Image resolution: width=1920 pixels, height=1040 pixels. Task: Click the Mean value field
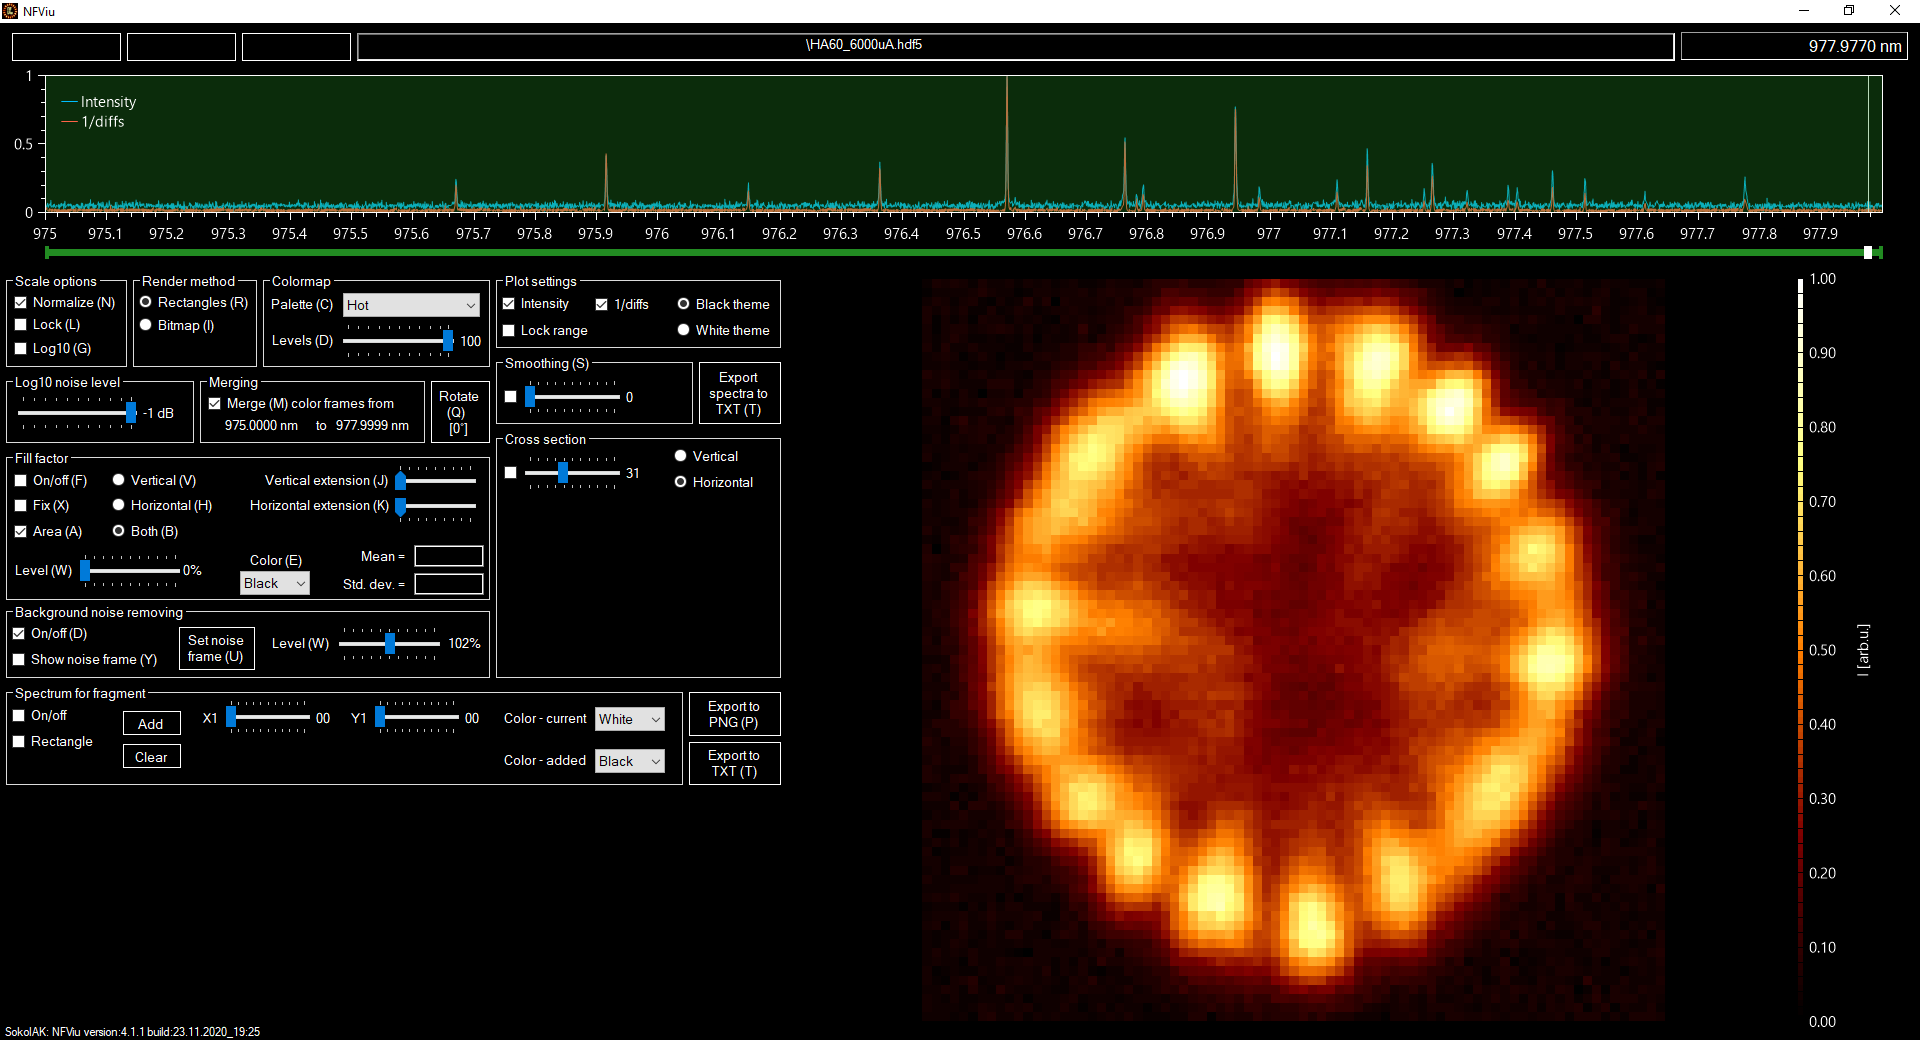point(449,557)
